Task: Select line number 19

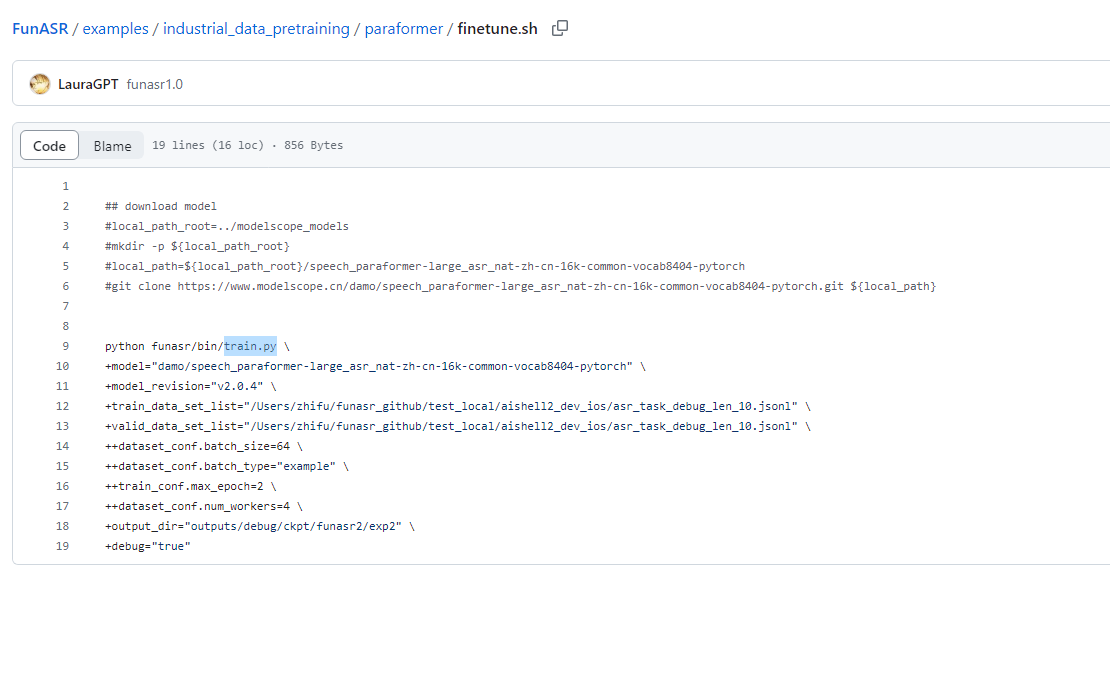Action: 62,546
